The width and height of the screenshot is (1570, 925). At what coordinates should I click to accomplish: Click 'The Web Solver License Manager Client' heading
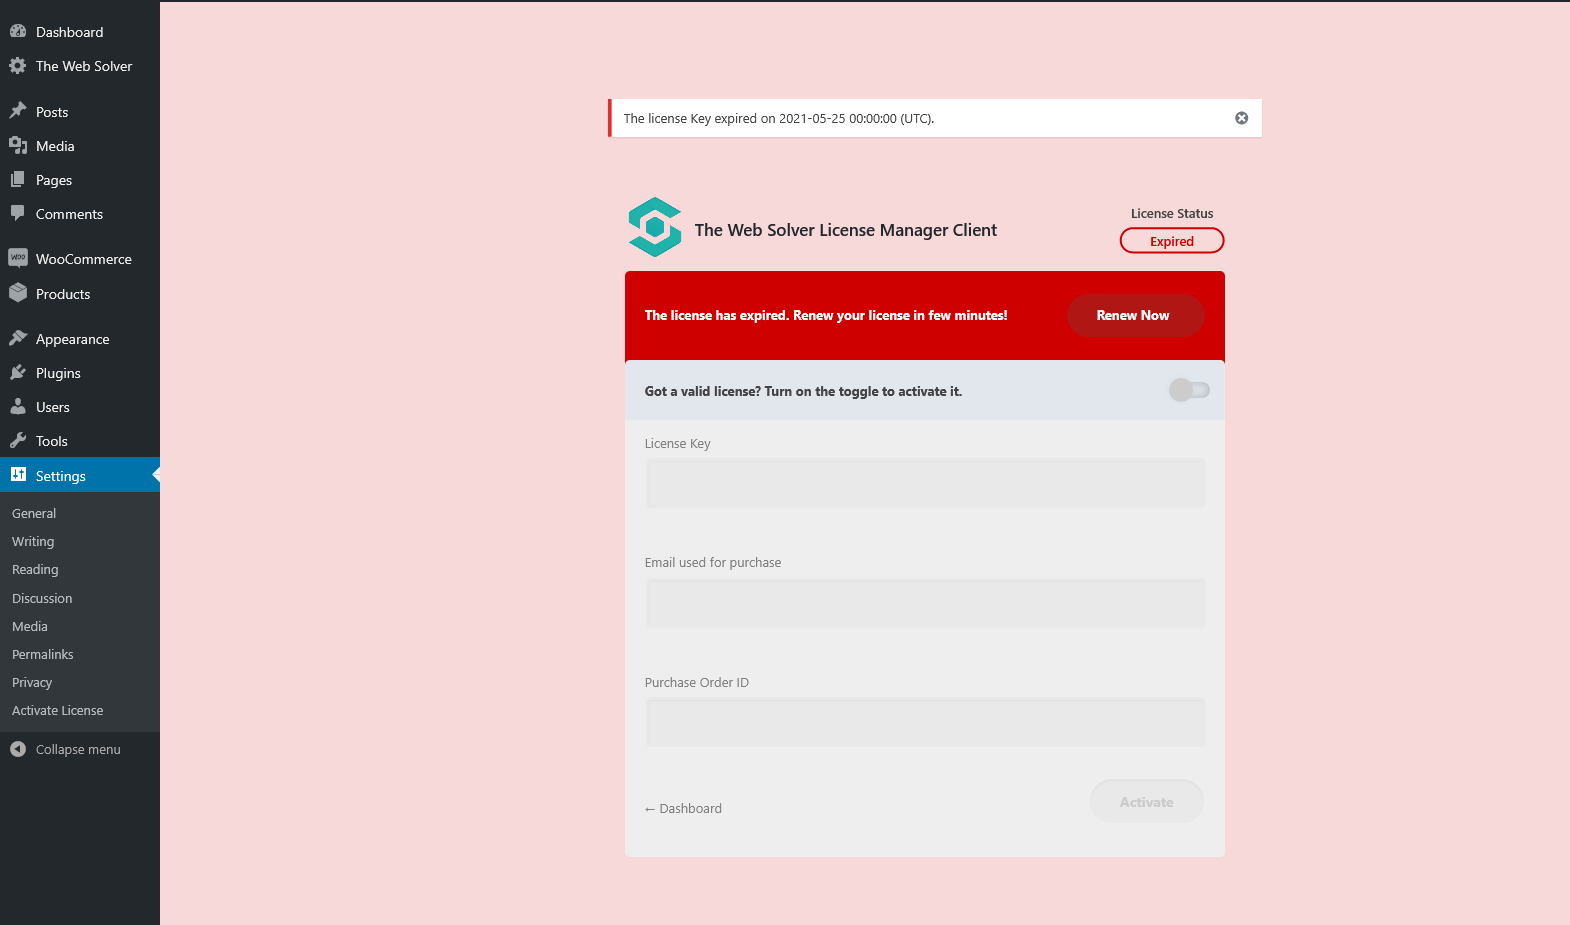[x=846, y=230]
